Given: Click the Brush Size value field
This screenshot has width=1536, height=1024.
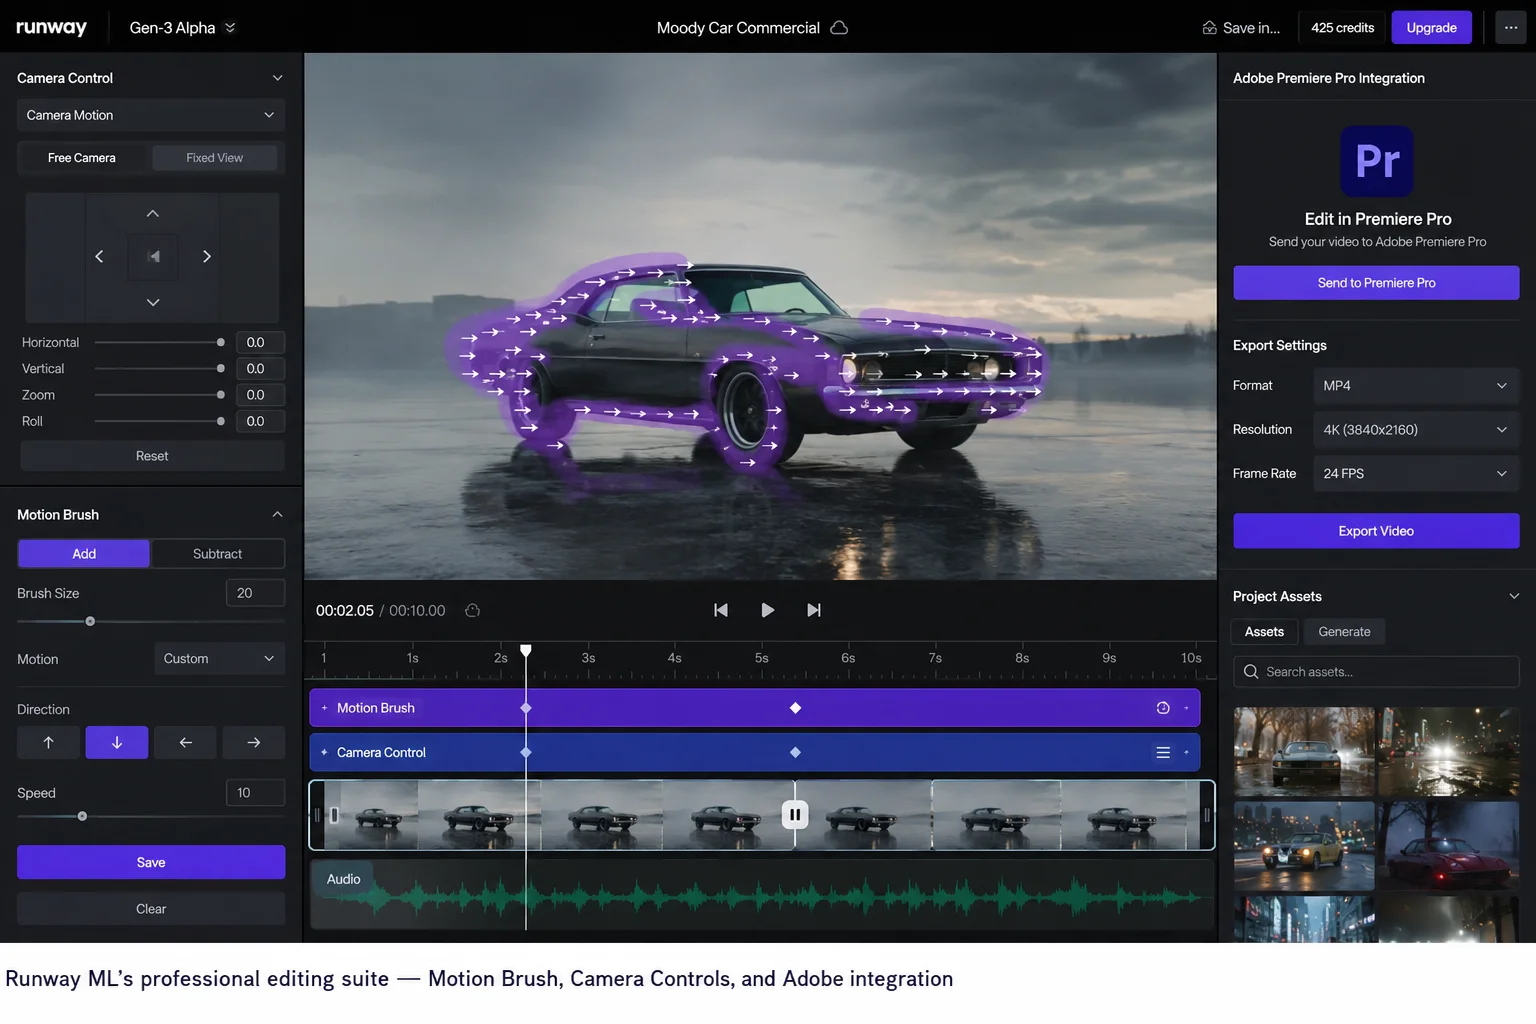Looking at the screenshot, I should (x=255, y=593).
